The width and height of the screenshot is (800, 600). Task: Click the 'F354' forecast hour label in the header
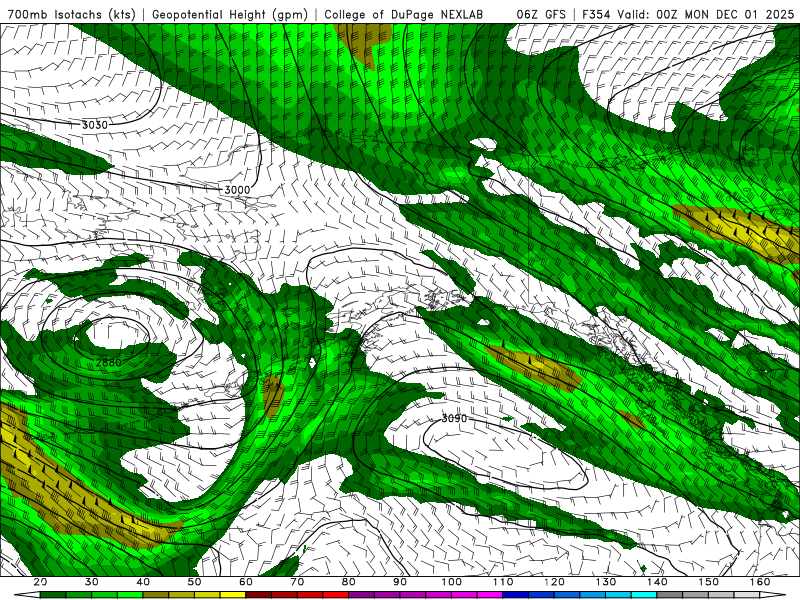click(x=596, y=15)
